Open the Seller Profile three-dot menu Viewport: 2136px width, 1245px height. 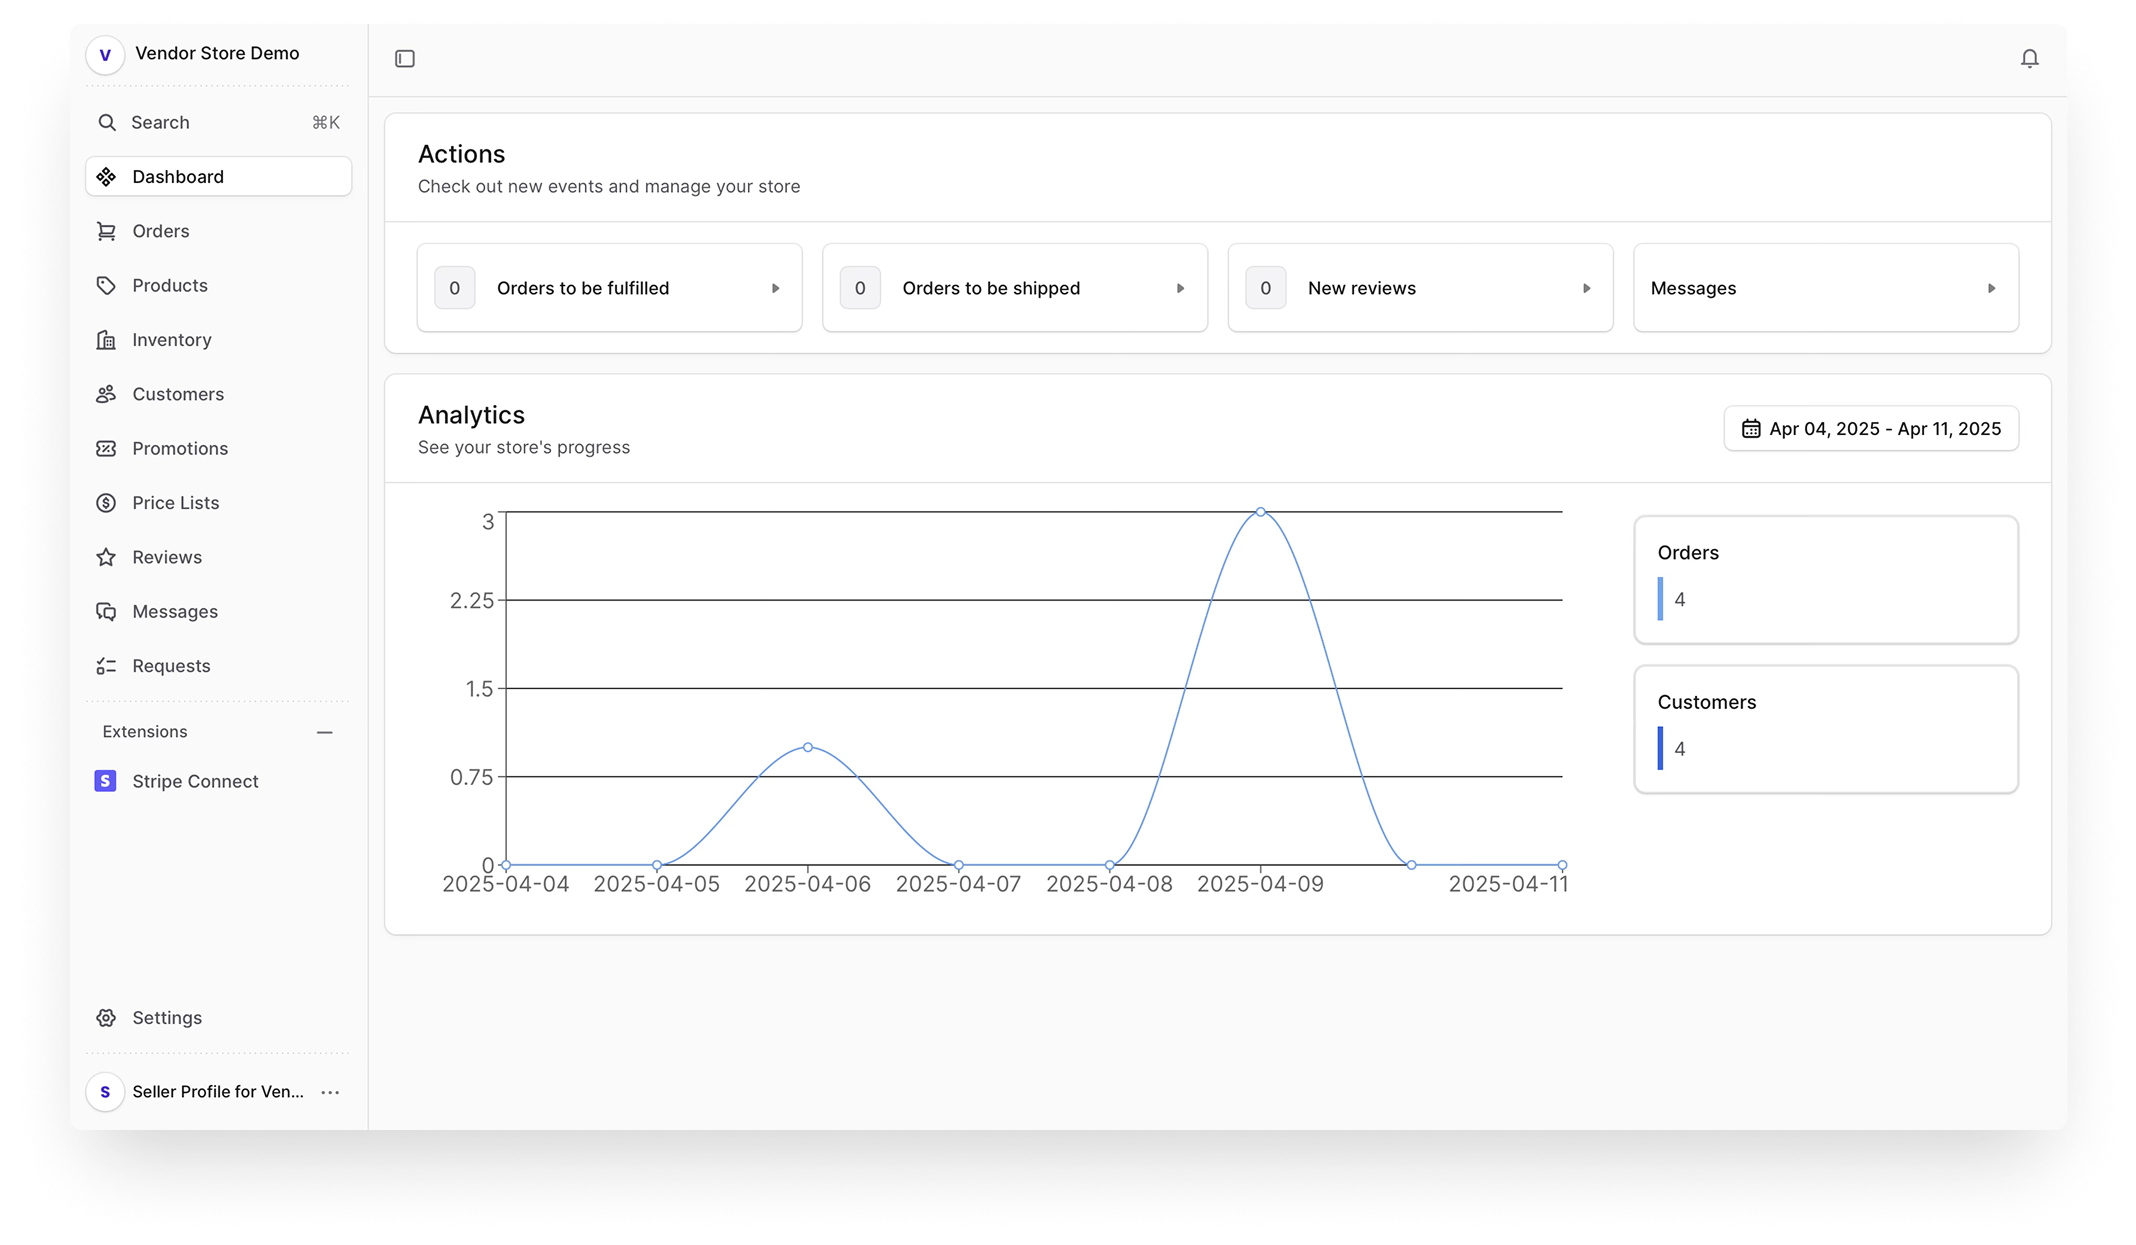click(x=330, y=1092)
